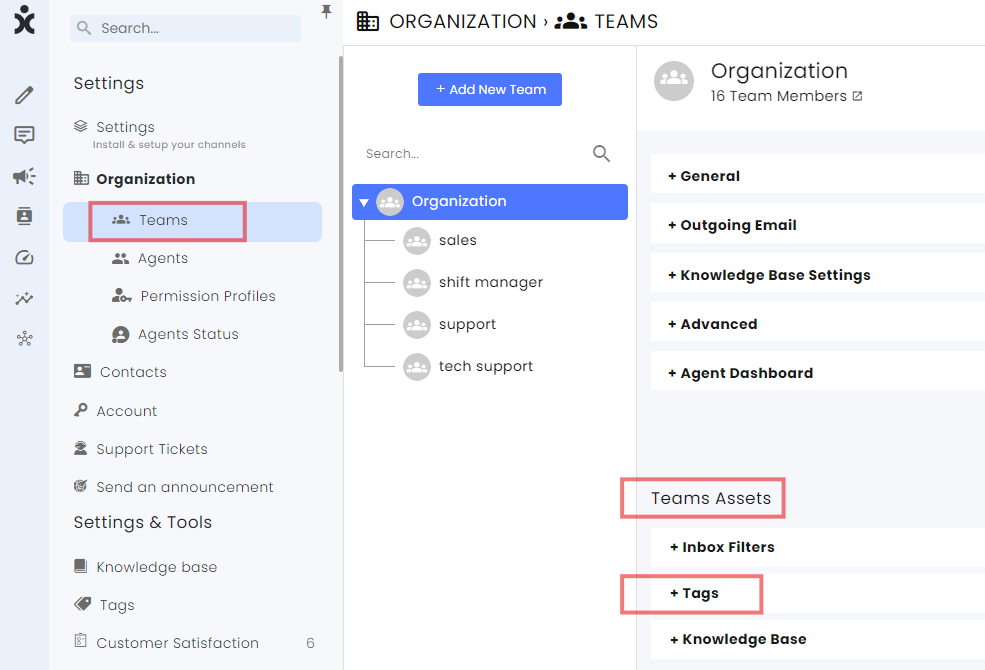
Task: Open the megaphone campaigns icon
Action: [24, 176]
